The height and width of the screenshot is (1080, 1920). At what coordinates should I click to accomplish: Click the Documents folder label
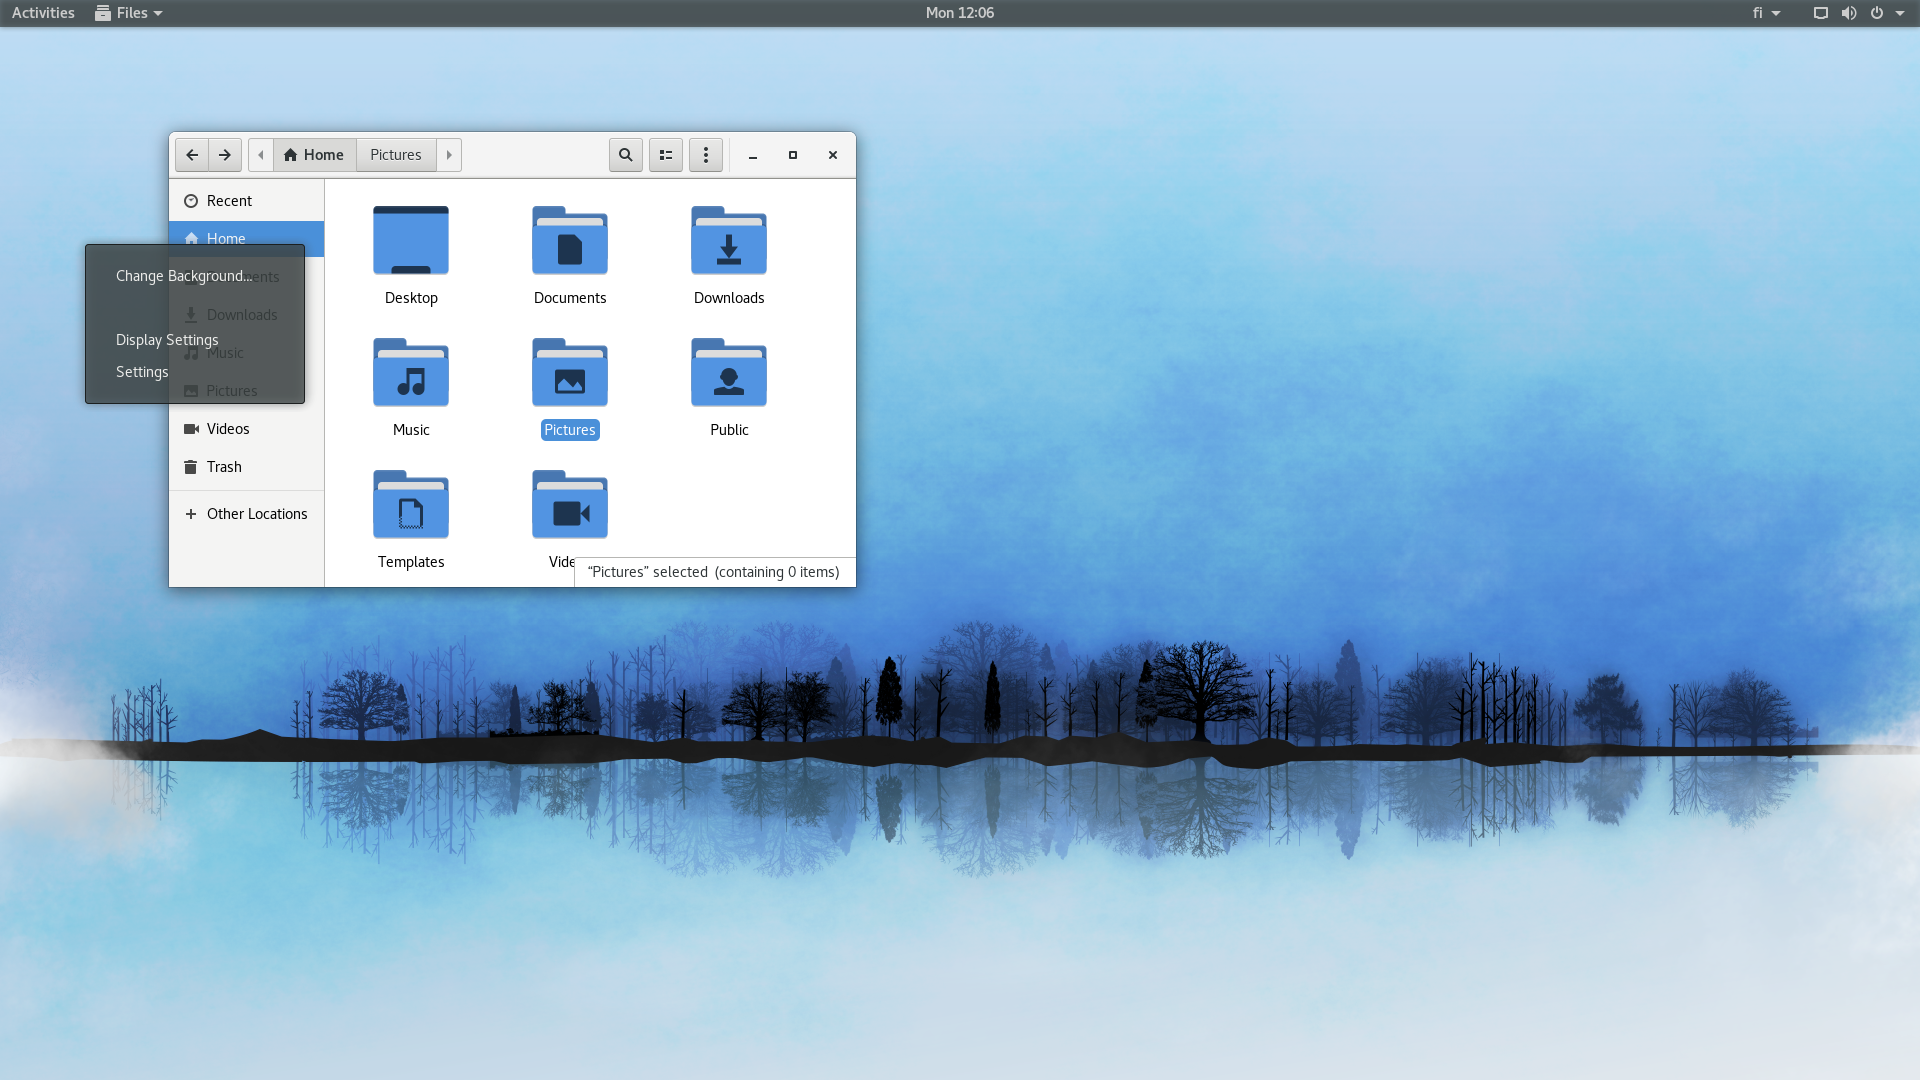pos(570,298)
